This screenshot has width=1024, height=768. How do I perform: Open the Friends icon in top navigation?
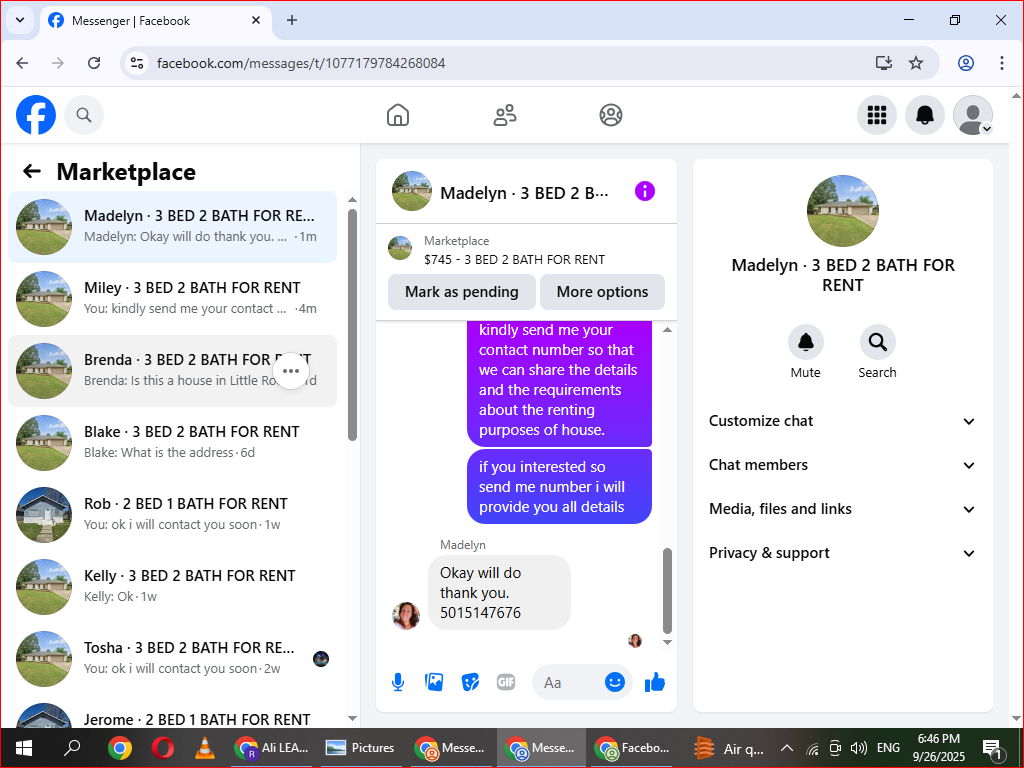click(504, 115)
